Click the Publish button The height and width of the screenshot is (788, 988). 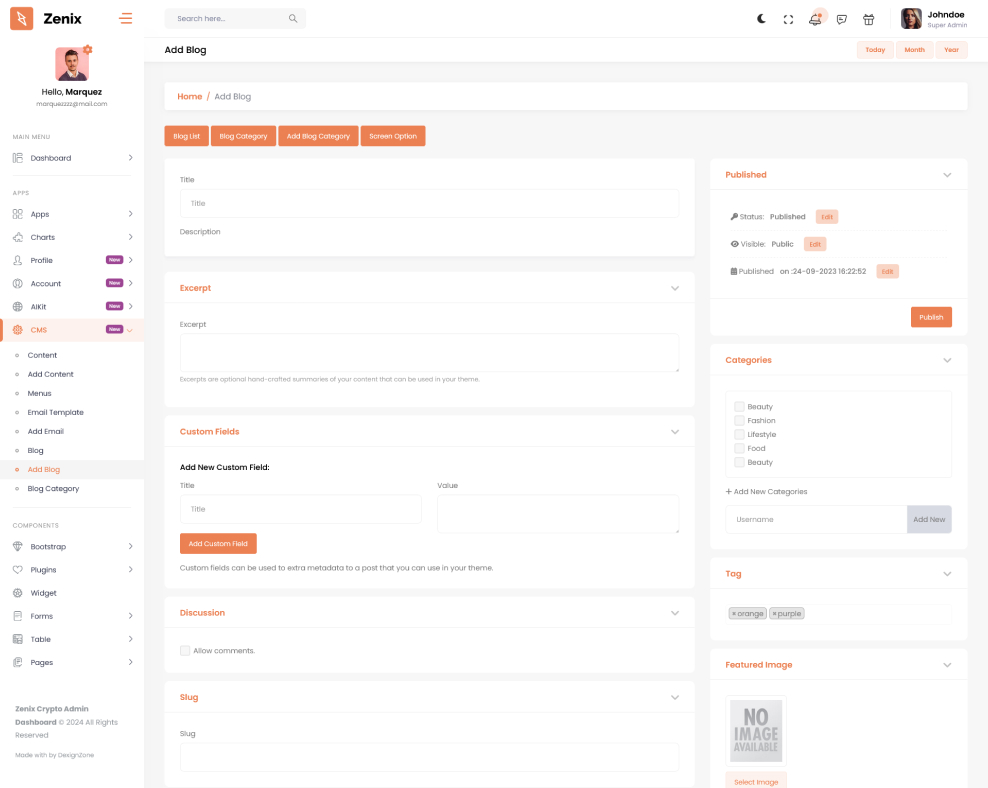[x=931, y=317]
